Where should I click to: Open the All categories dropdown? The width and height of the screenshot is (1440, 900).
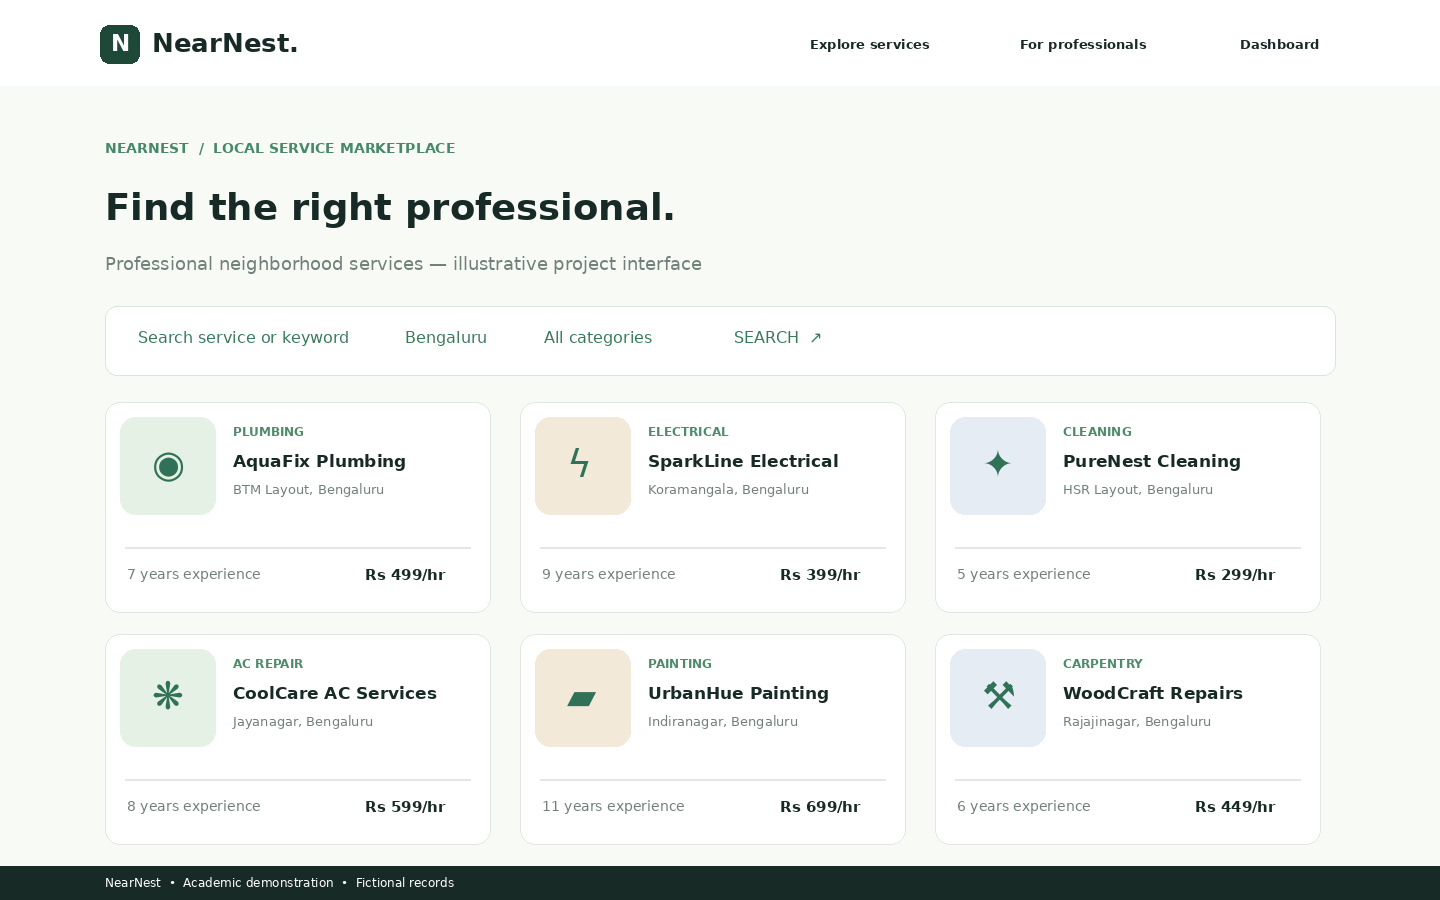tap(598, 338)
